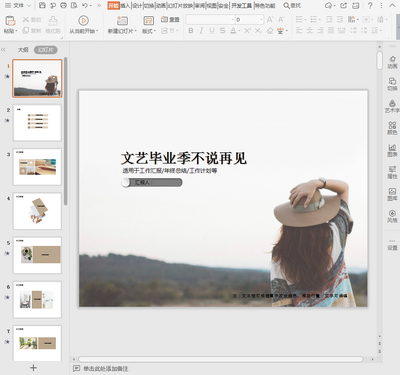Open the Home (开始) ribbon tab
This screenshot has height=375, width=400.
tap(113, 5)
